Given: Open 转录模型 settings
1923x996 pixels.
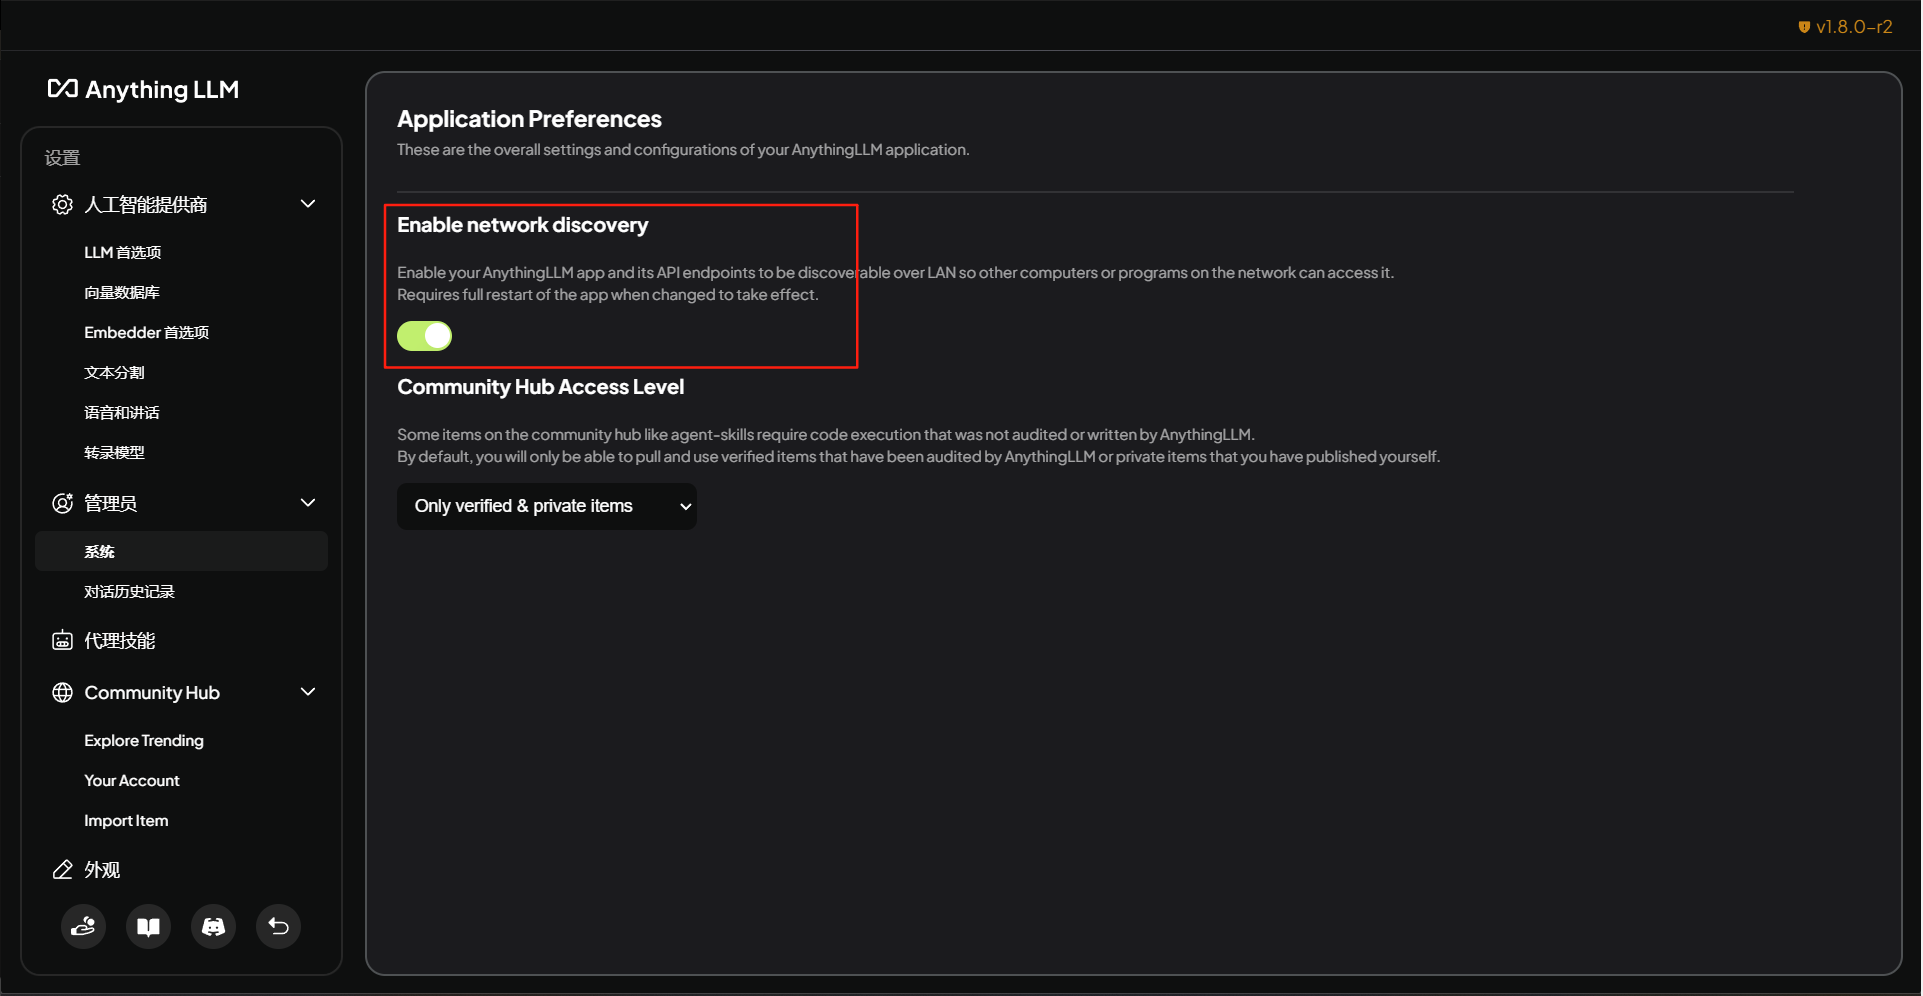Looking at the screenshot, I should pyautogui.click(x=114, y=452).
